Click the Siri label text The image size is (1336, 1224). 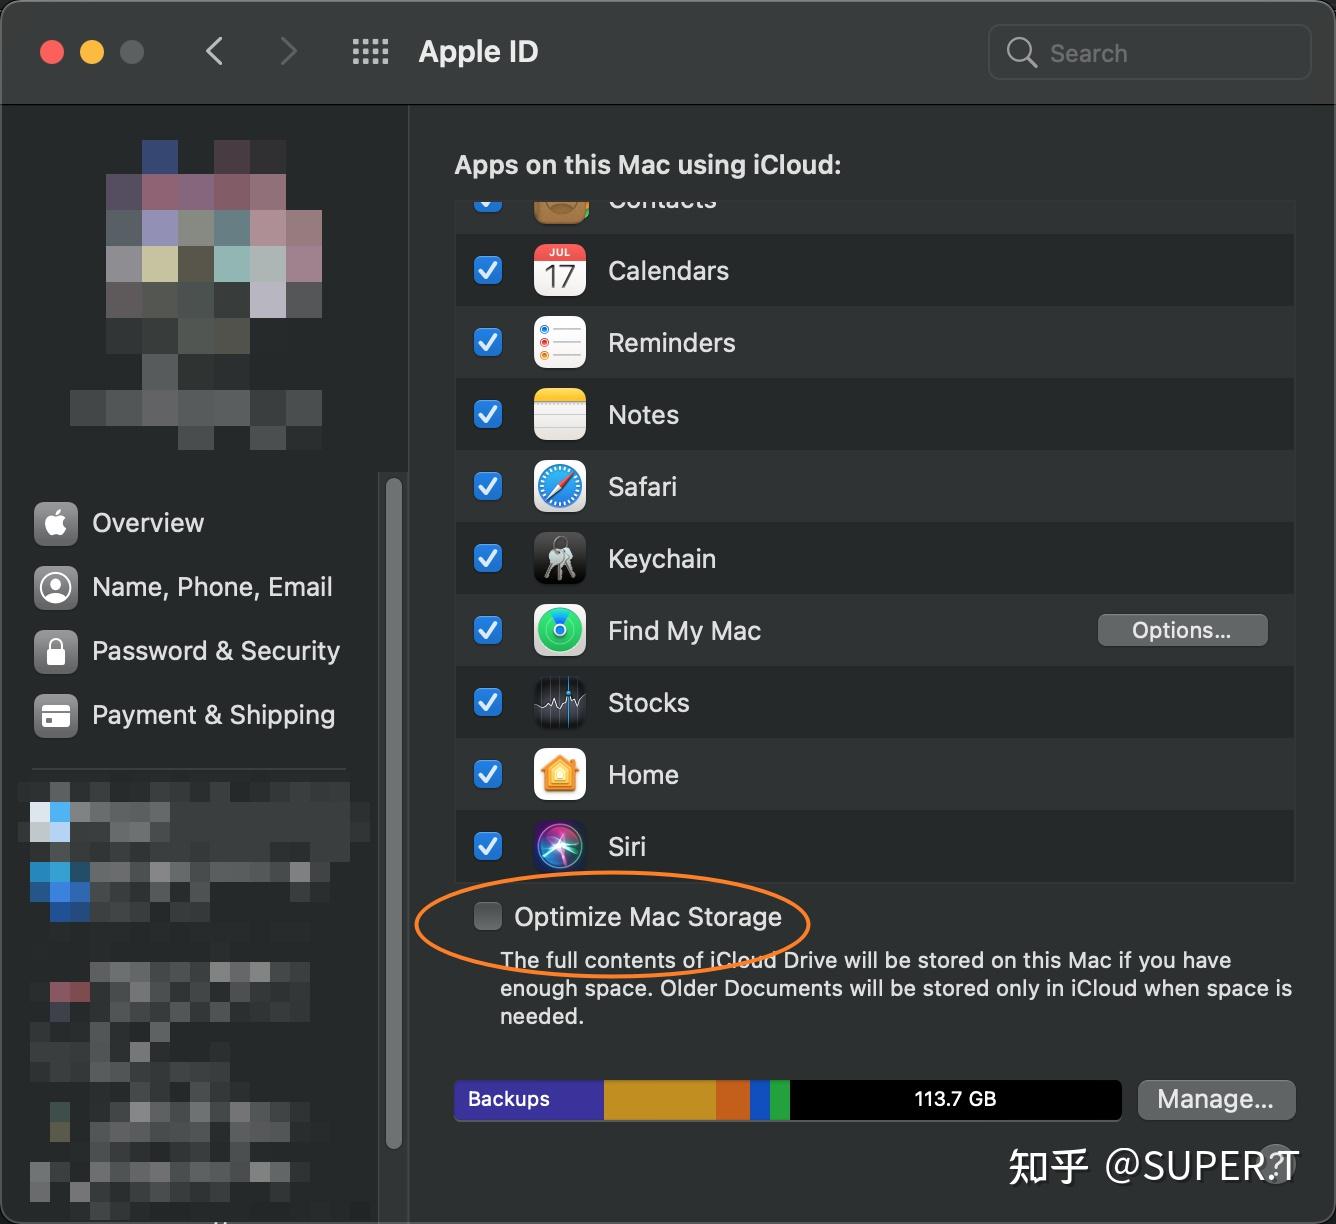click(x=627, y=847)
